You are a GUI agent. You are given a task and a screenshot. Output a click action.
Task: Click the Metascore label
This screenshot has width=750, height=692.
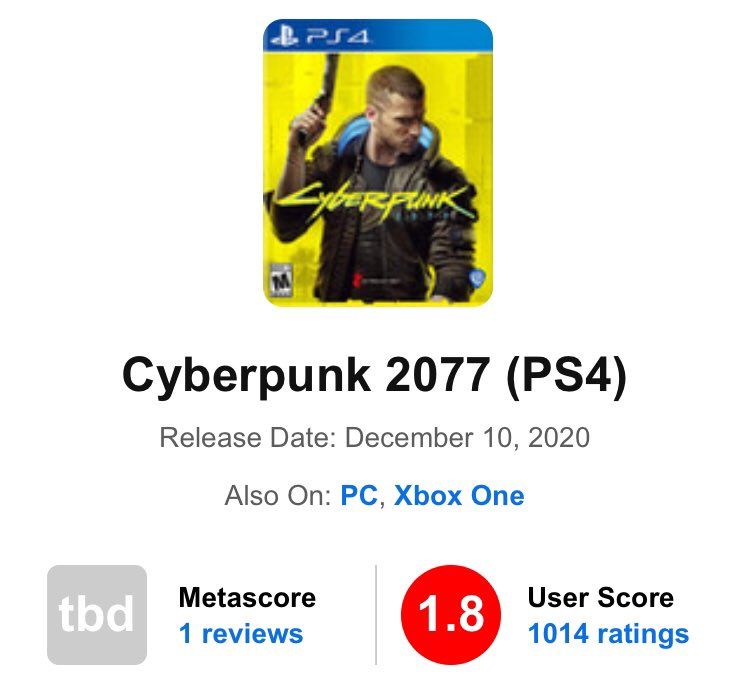(247, 598)
